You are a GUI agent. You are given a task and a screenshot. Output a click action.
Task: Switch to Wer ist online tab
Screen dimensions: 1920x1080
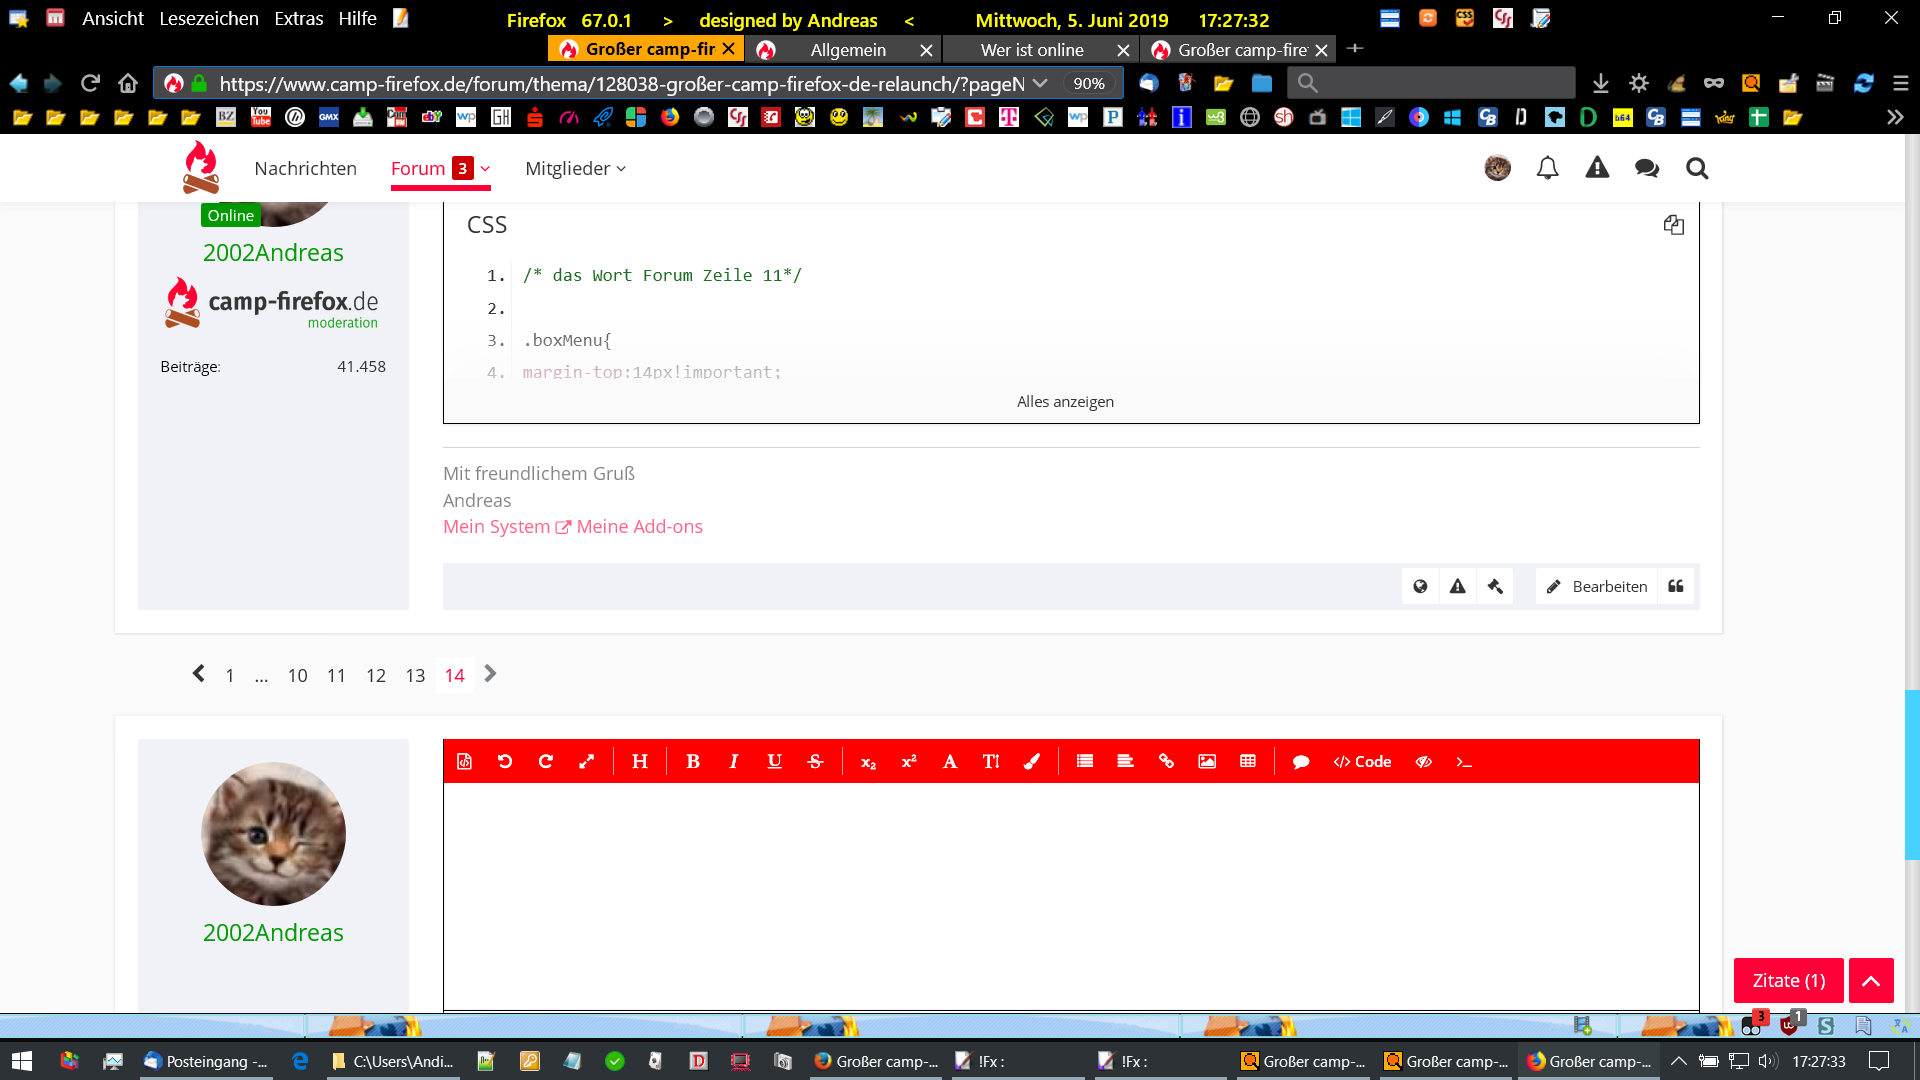(1032, 50)
